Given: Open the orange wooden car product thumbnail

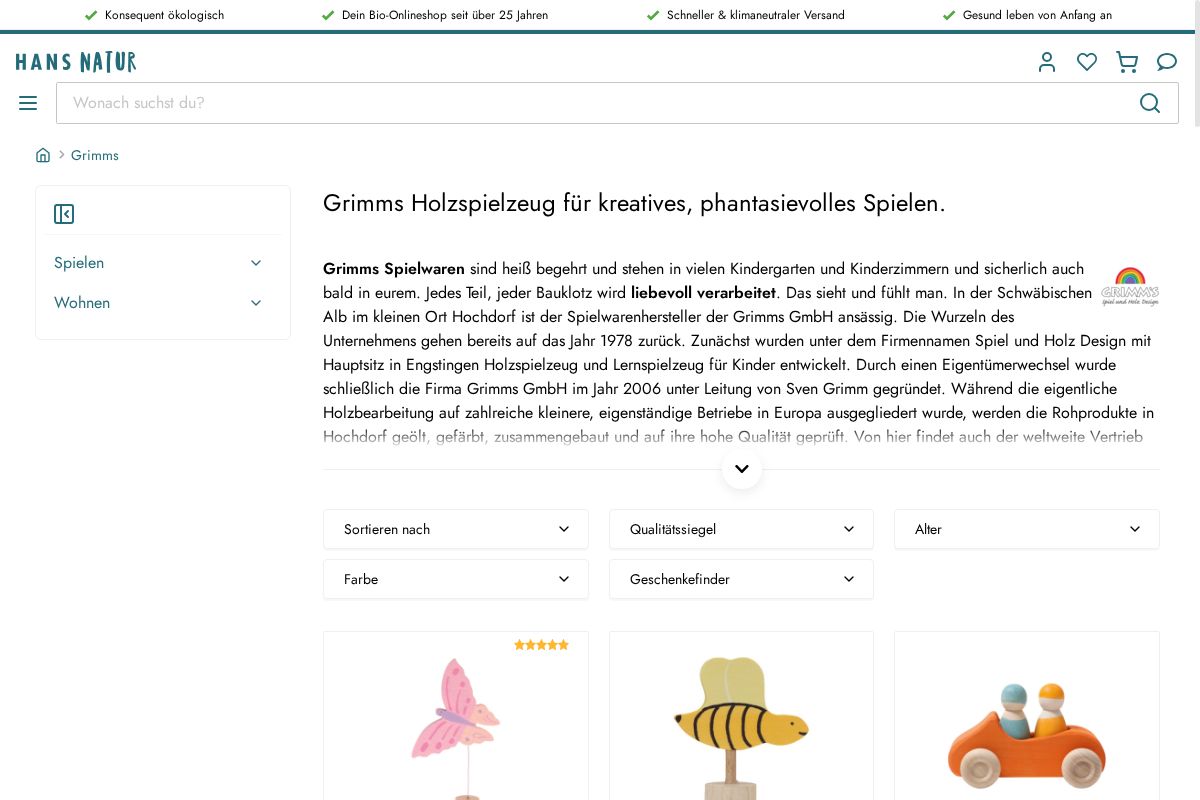Looking at the screenshot, I should pyautogui.click(x=1027, y=735).
